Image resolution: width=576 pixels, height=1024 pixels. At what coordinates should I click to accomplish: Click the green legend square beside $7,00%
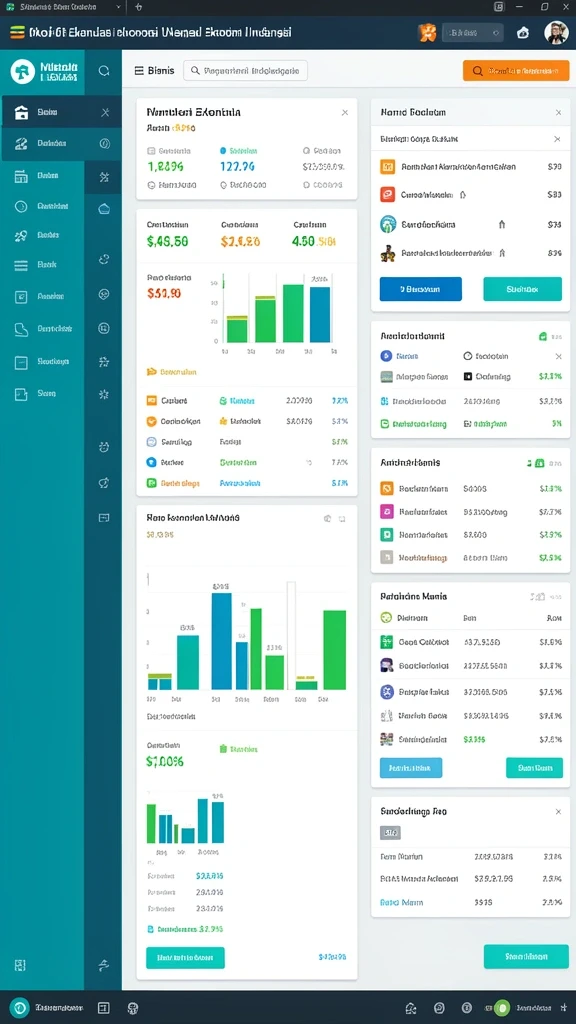click(x=223, y=749)
